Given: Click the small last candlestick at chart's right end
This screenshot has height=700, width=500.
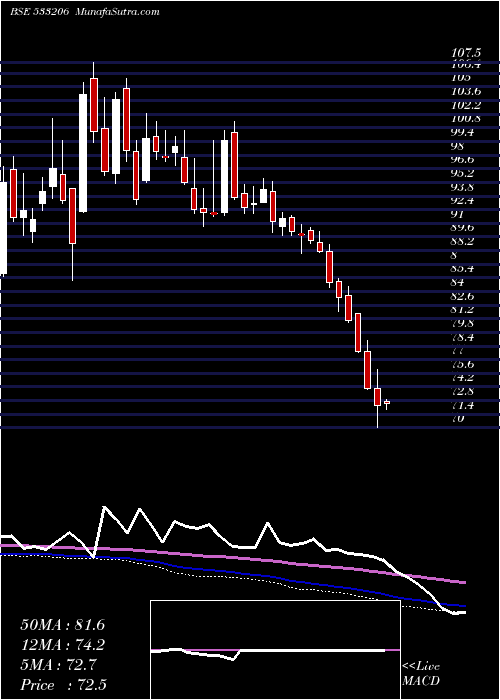Looking at the screenshot, I should 387,403.
